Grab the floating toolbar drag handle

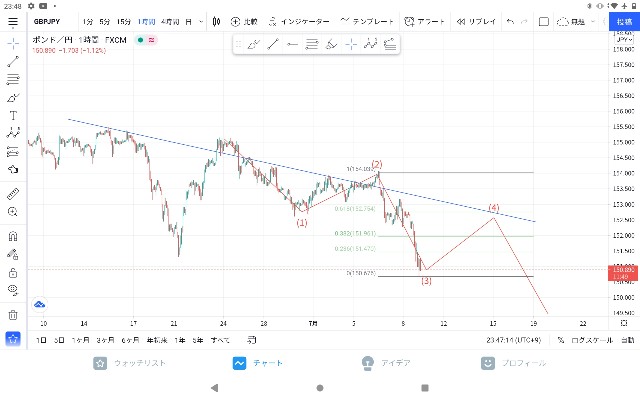239,44
